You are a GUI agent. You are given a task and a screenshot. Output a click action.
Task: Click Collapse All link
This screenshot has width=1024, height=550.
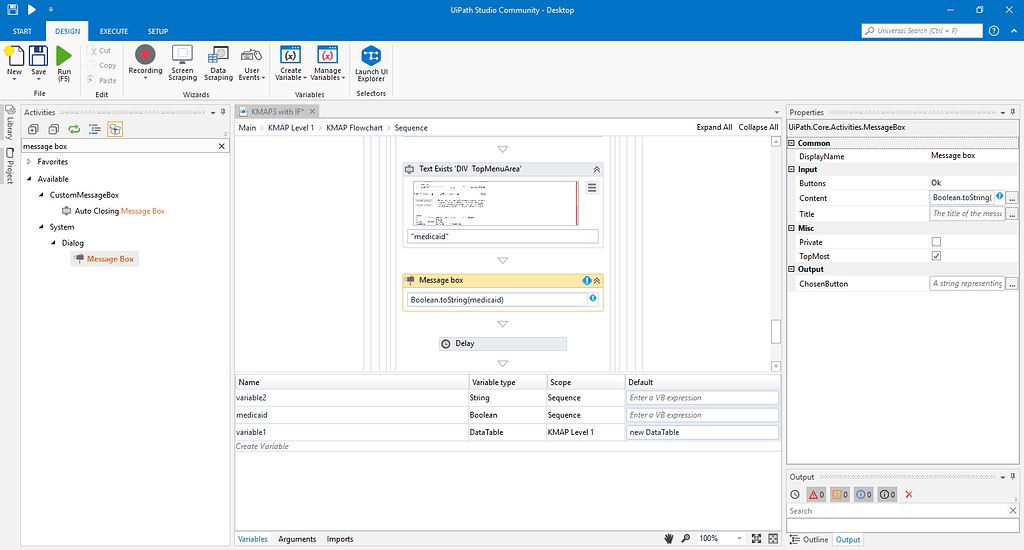click(758, 127)
